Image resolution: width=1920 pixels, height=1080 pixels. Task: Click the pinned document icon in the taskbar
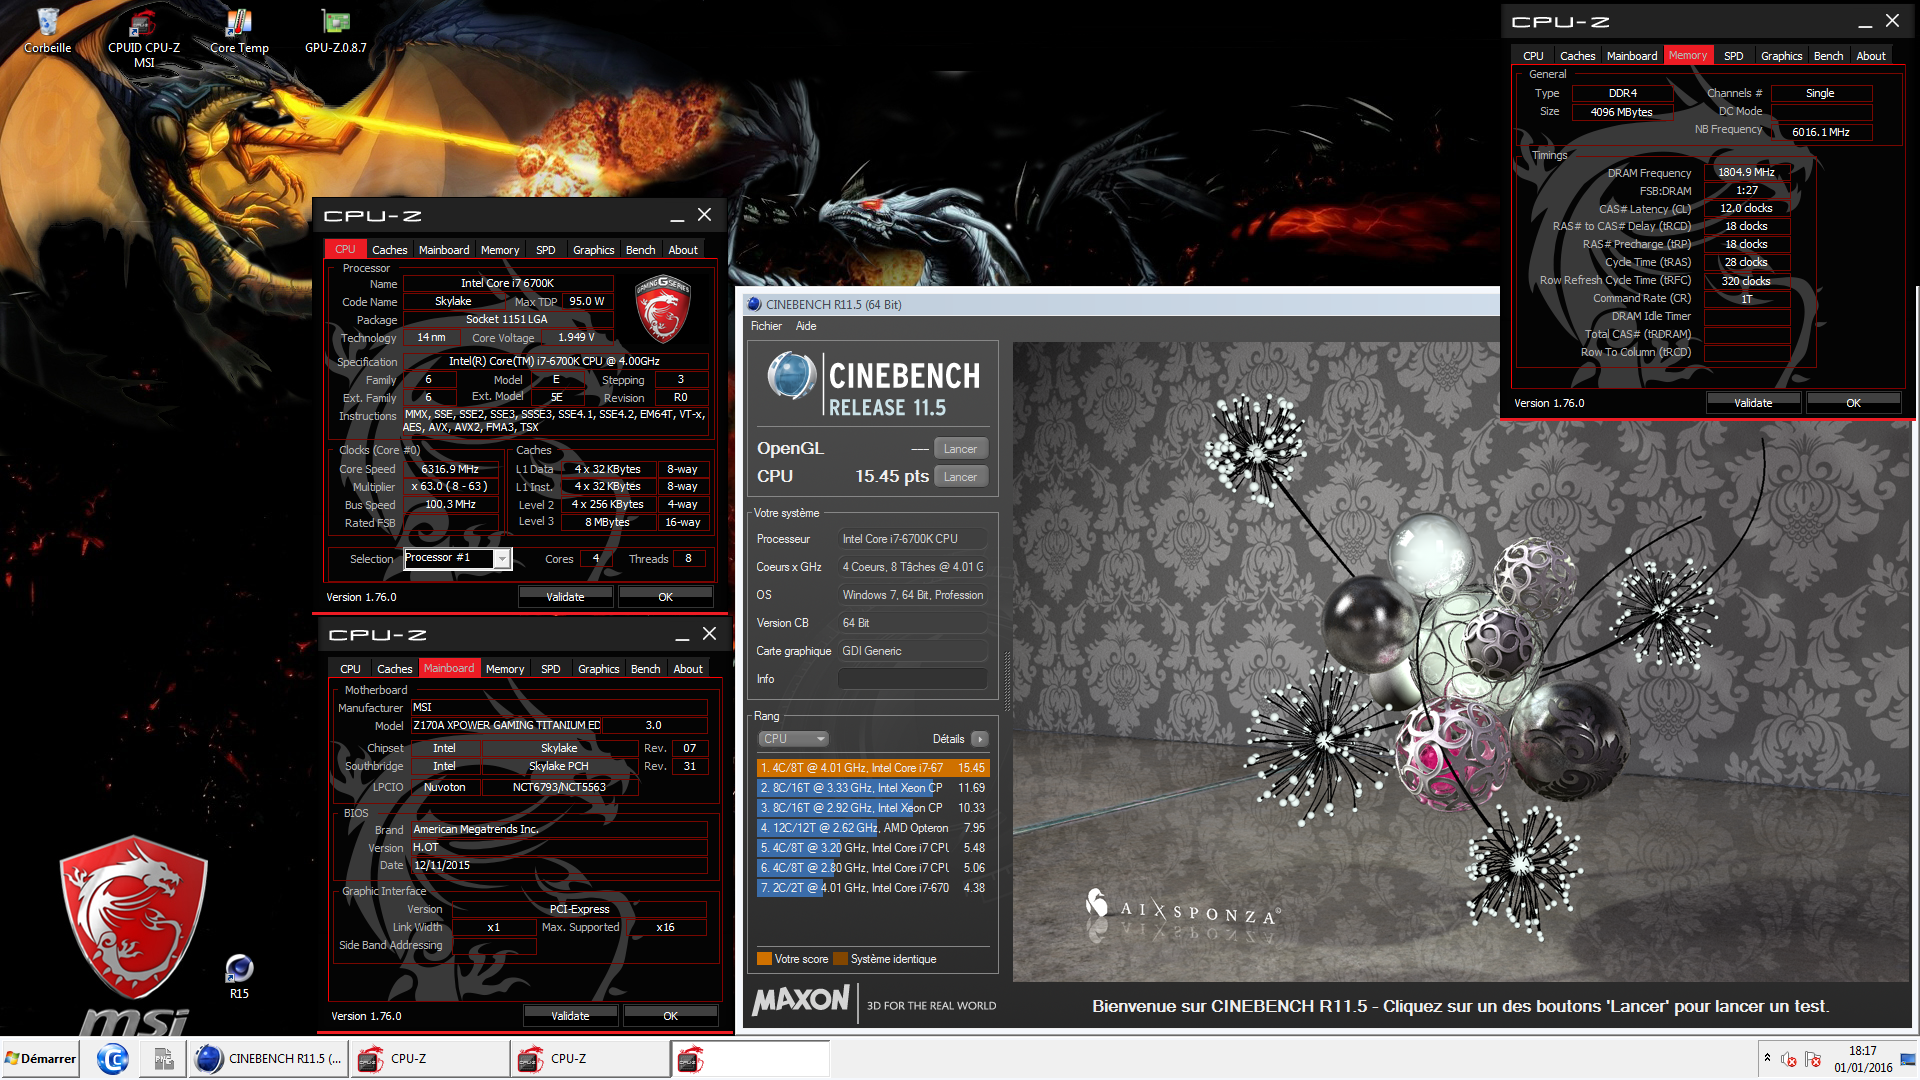pos(164,1059)
